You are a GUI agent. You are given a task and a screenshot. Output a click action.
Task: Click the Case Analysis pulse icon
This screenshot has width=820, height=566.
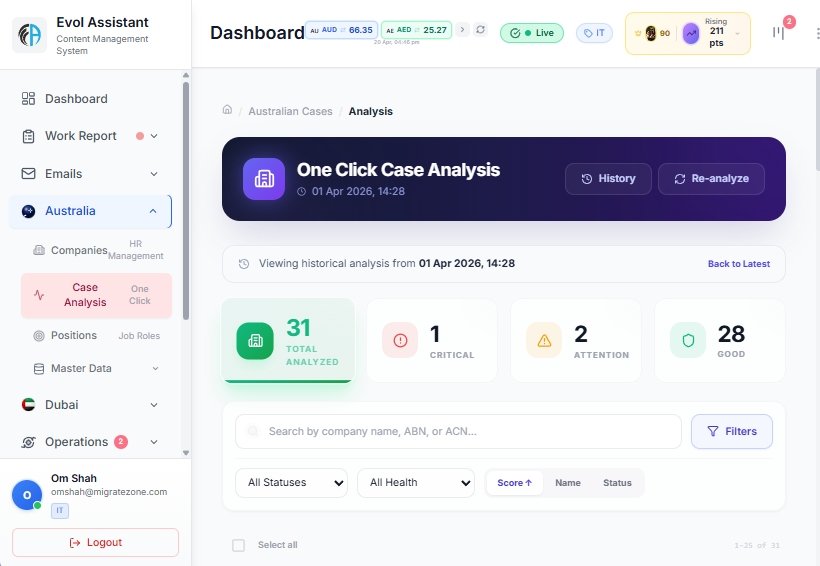point(39,295)
